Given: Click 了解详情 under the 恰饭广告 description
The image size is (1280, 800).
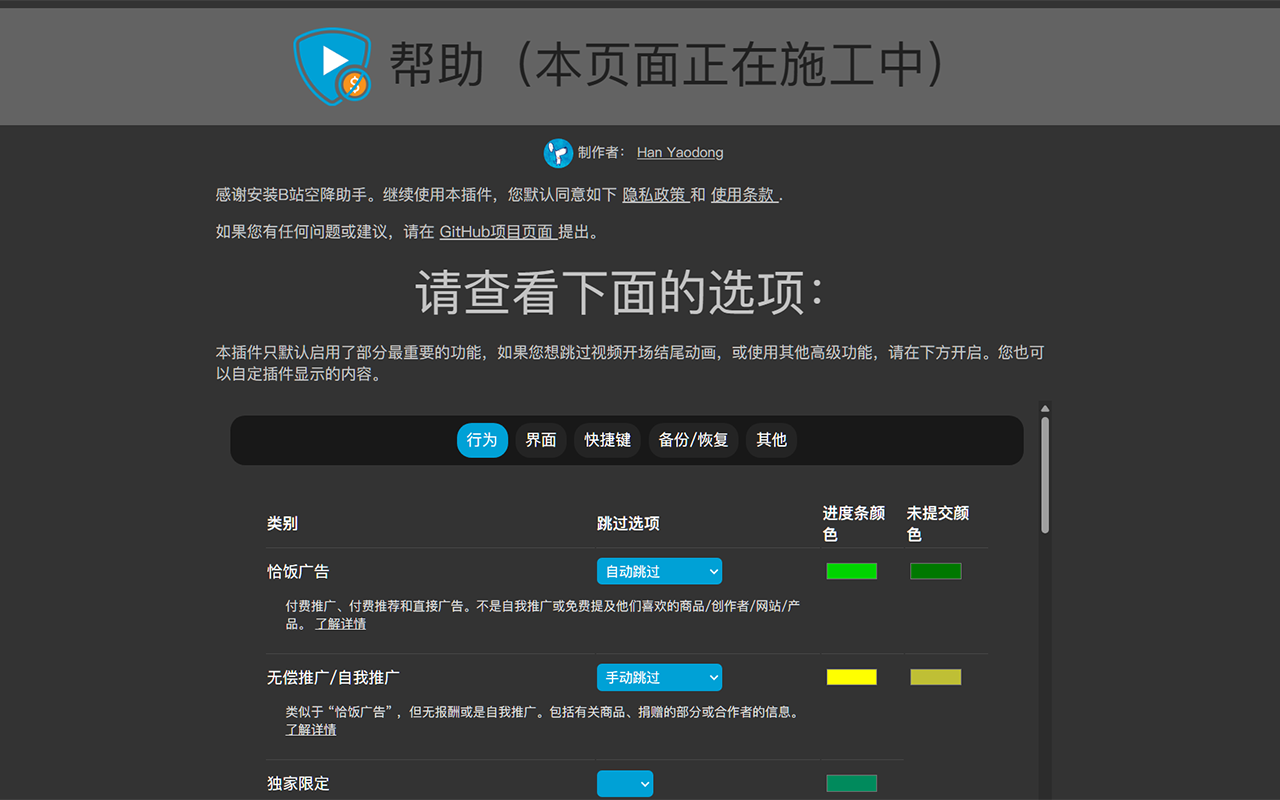Looking at the screenshot, I should [x=341, y=623].
